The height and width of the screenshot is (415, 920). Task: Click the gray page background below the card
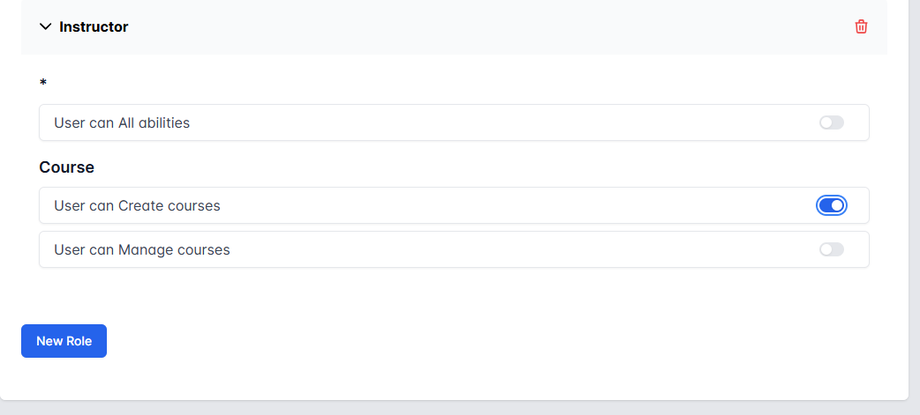(460, 408)
